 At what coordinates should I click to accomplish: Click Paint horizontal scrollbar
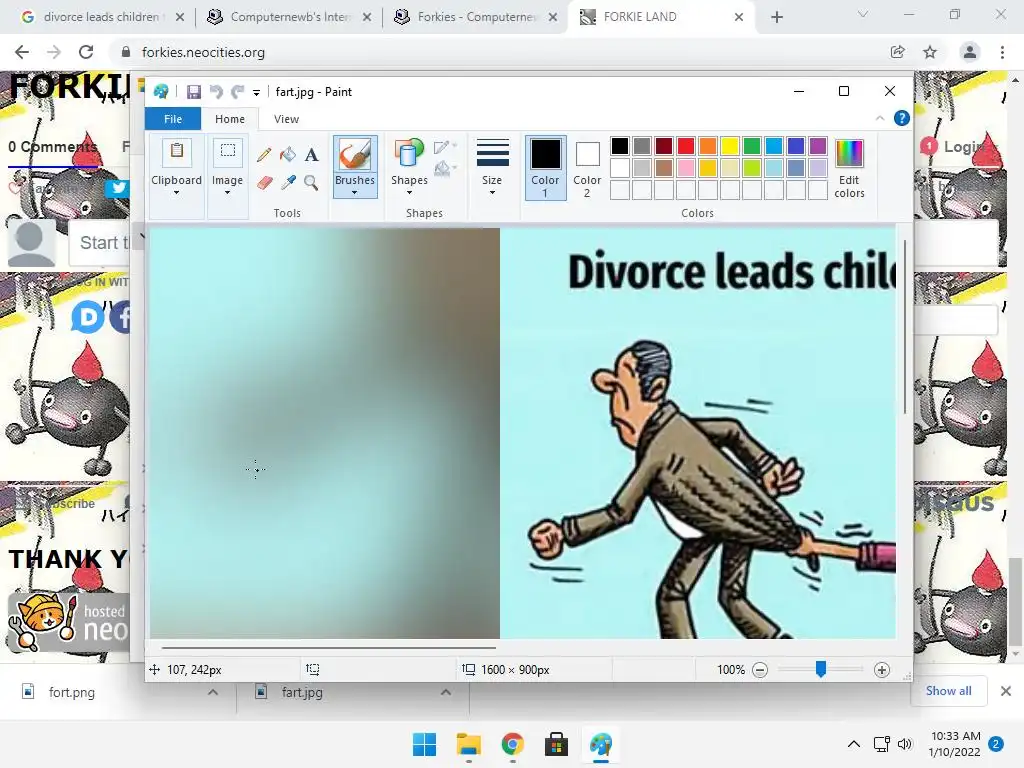[x=329, y=648]
